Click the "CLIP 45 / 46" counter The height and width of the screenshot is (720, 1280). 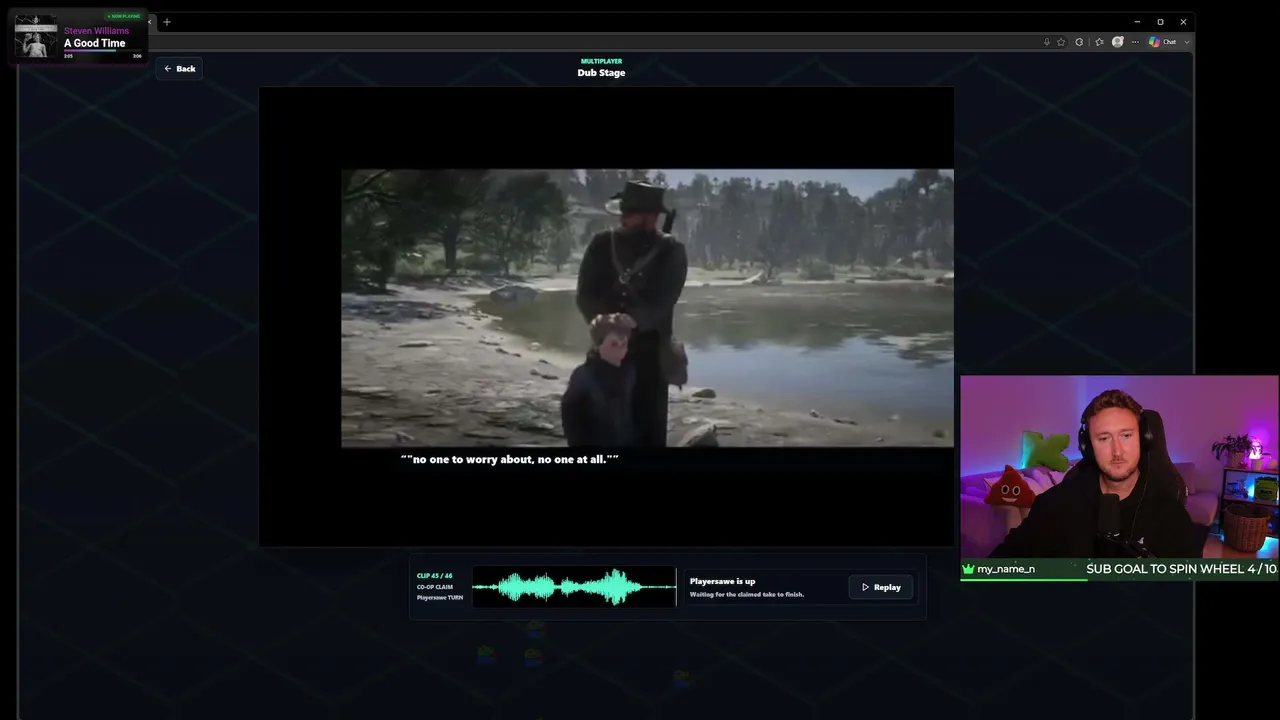pos(435,576)
